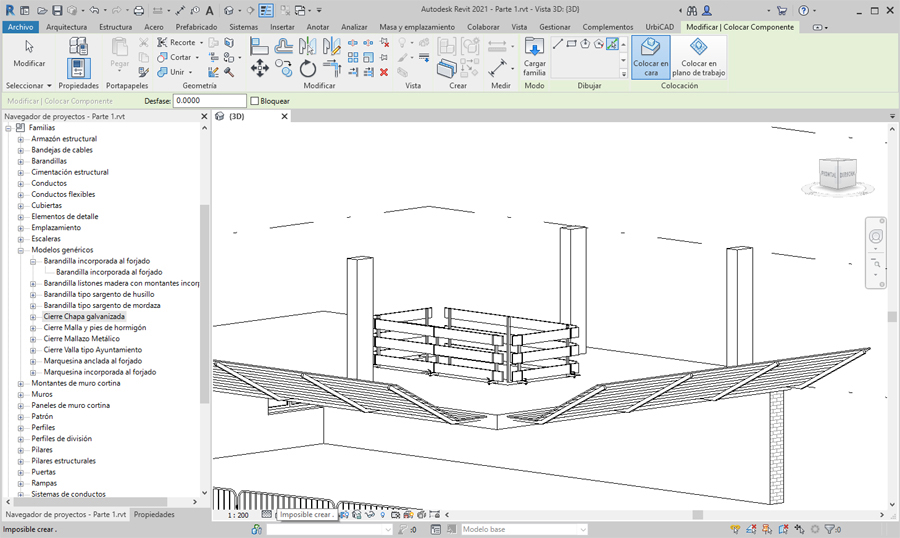Select the line draw tool in Dibujar
The image size is (900, 538).
click(558, 44)
